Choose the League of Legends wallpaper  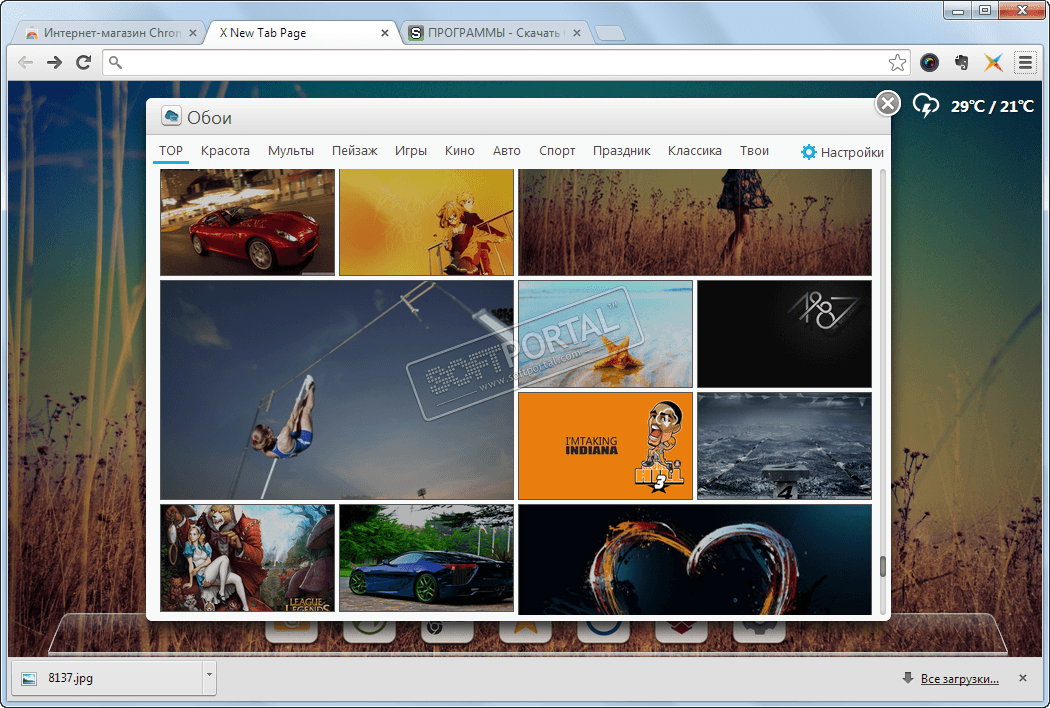tap(247, 558)
